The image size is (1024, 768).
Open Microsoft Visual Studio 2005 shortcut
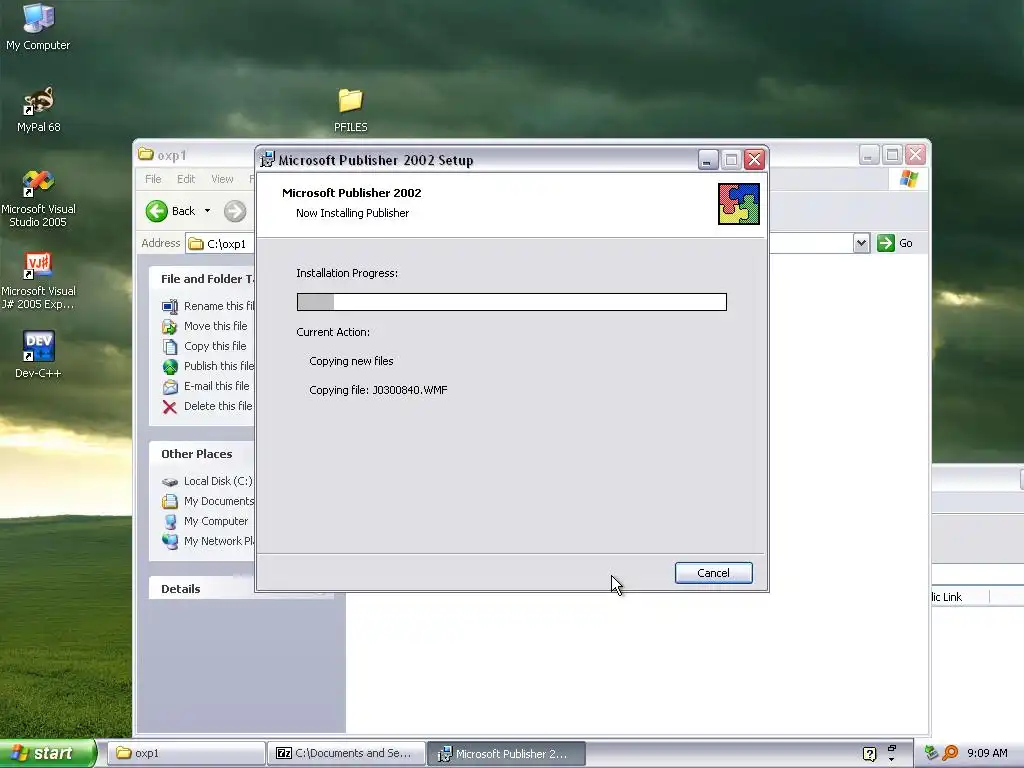pos(38,199)
